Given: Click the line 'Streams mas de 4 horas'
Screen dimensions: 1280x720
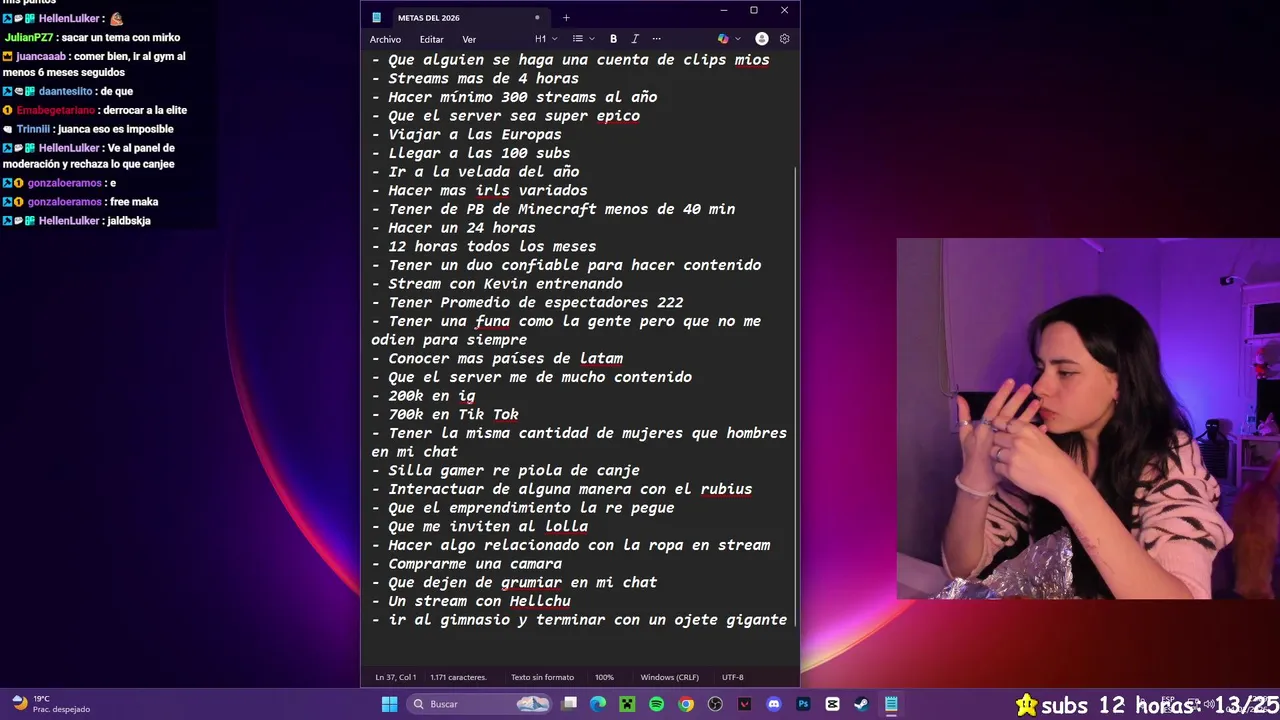Looking at the screenshot, I should tap(475, 78).
